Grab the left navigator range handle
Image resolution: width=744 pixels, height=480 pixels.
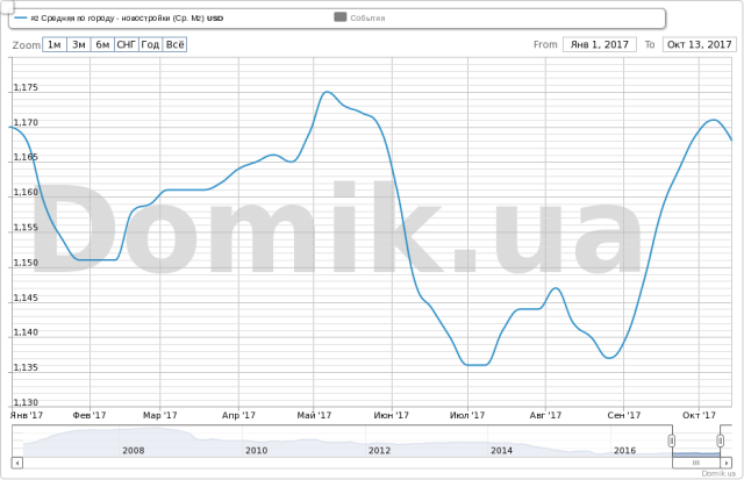pyautogui.click(x=671, y=441)
